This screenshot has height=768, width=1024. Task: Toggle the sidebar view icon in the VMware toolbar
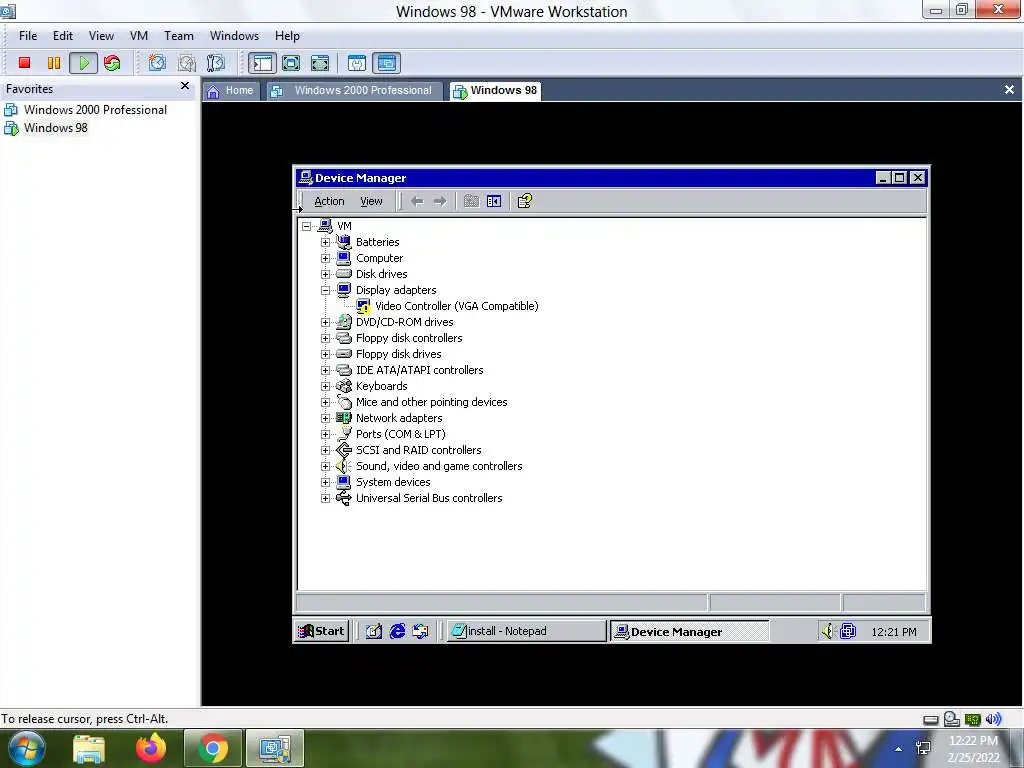262,63
